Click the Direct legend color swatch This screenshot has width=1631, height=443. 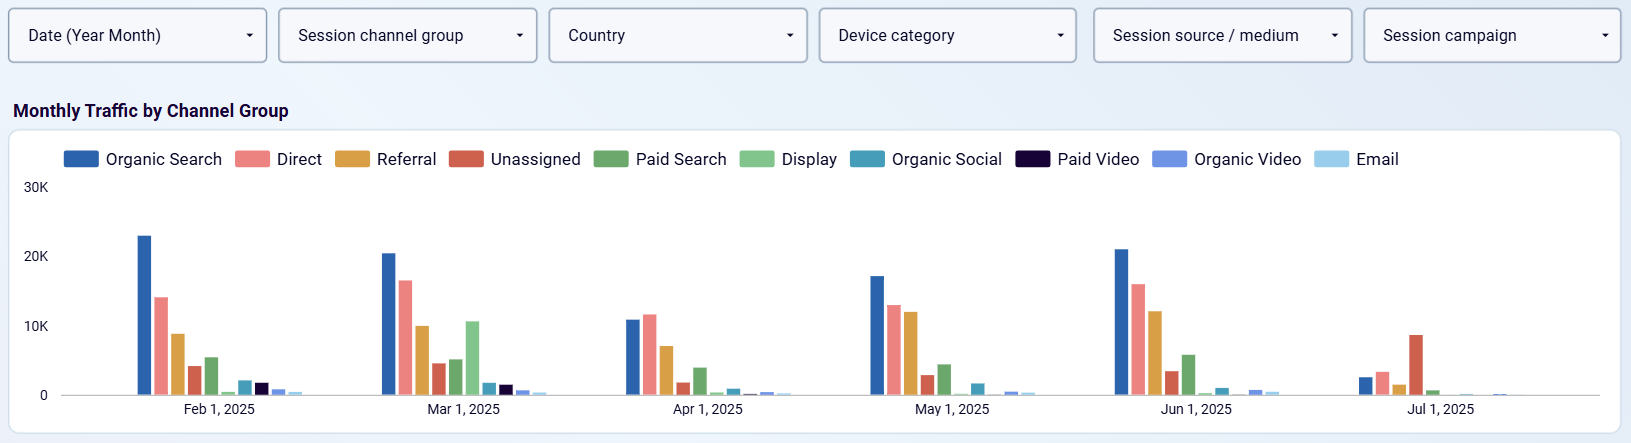(x=252, y=159)
